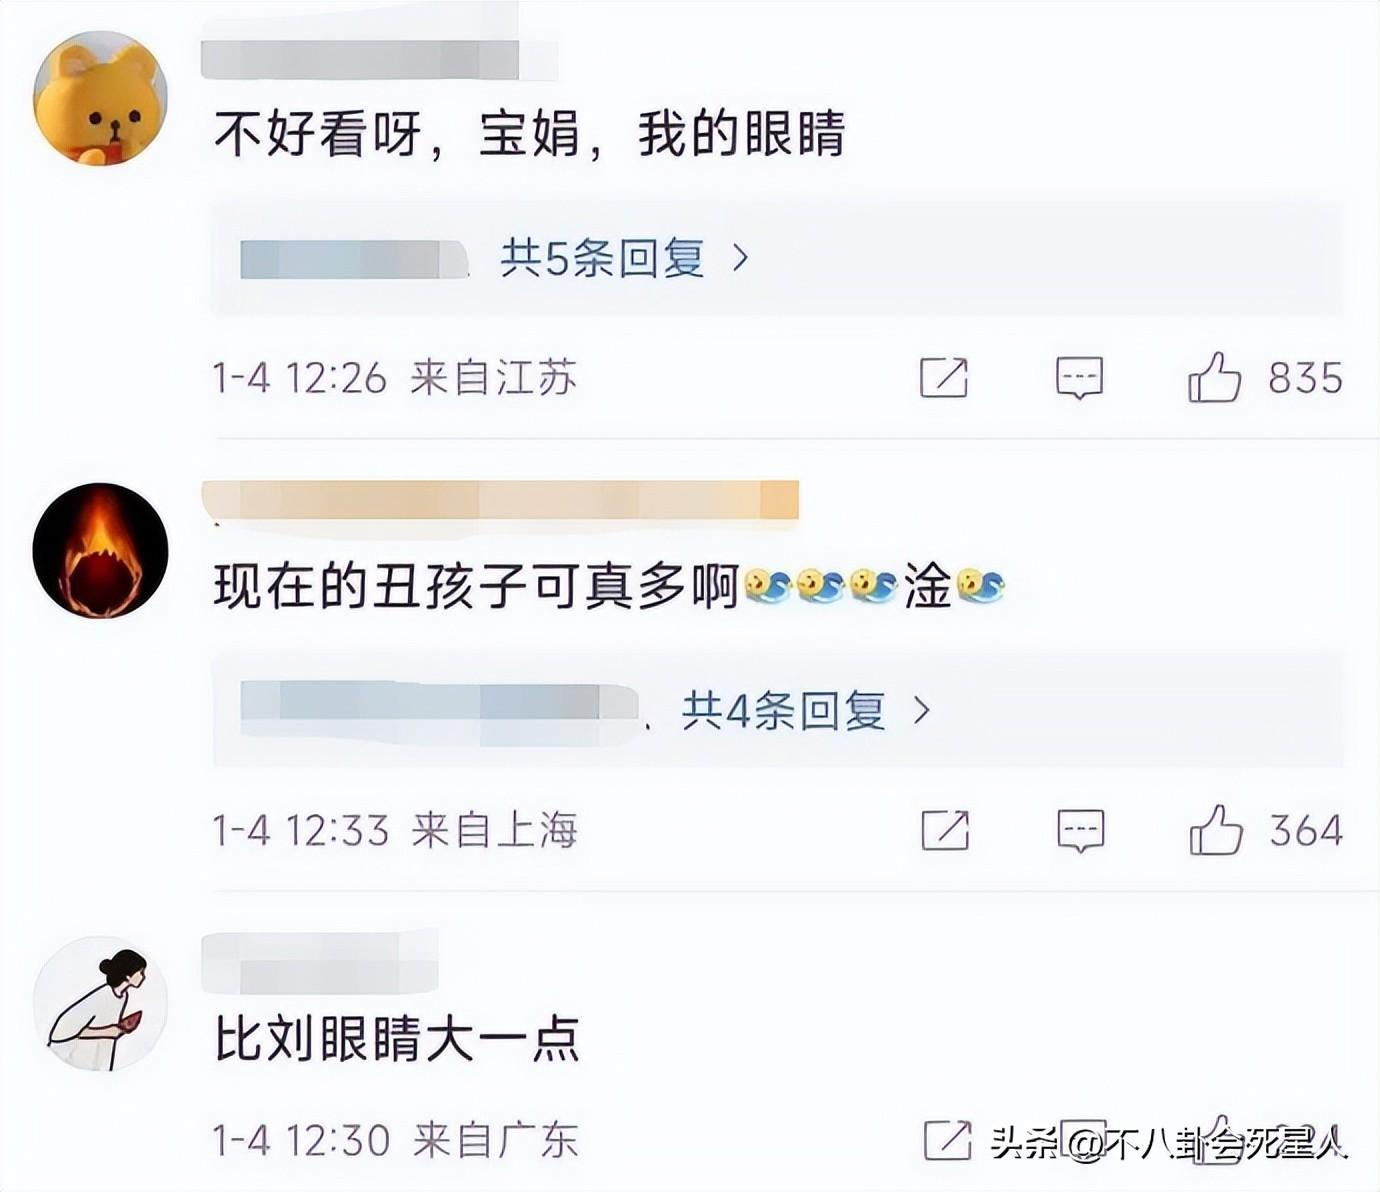Share the comment from Jiangsu
Viewport: 1380px width, 1192px height.
(944, 377)
